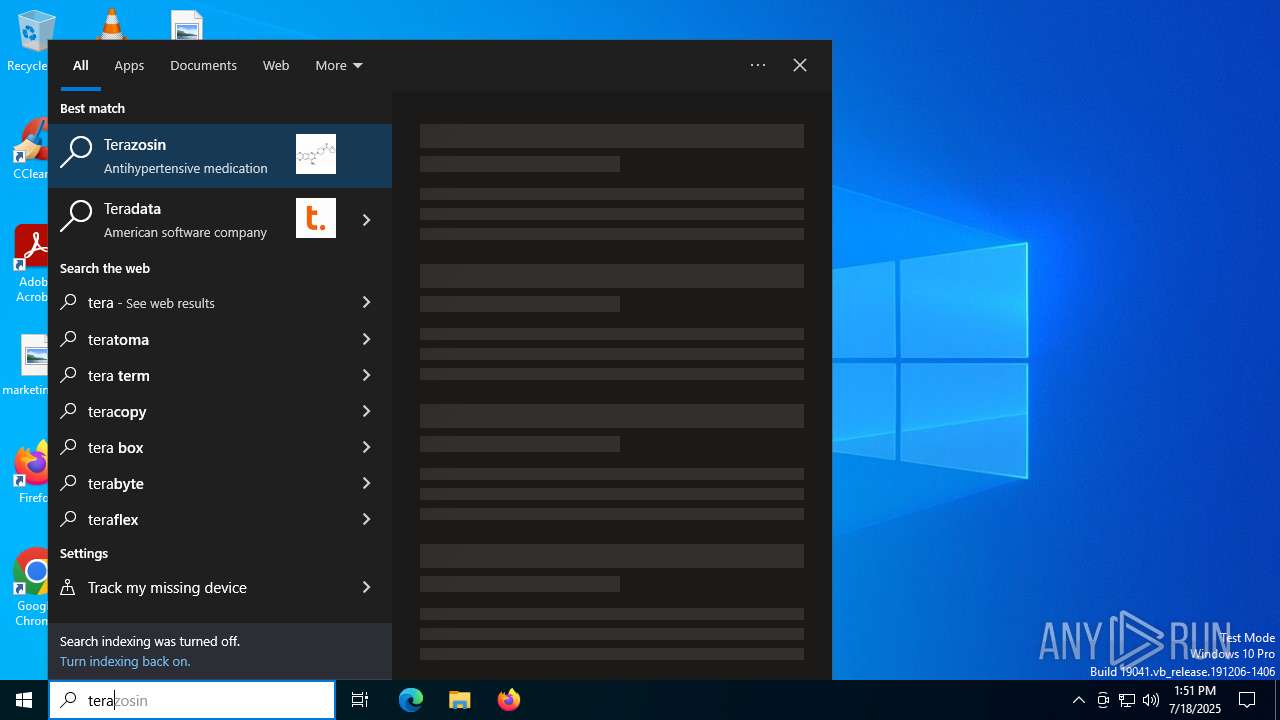Open the Windows Start menu
The width and height of the screenshot is (1280, 720).
[24, 700]
